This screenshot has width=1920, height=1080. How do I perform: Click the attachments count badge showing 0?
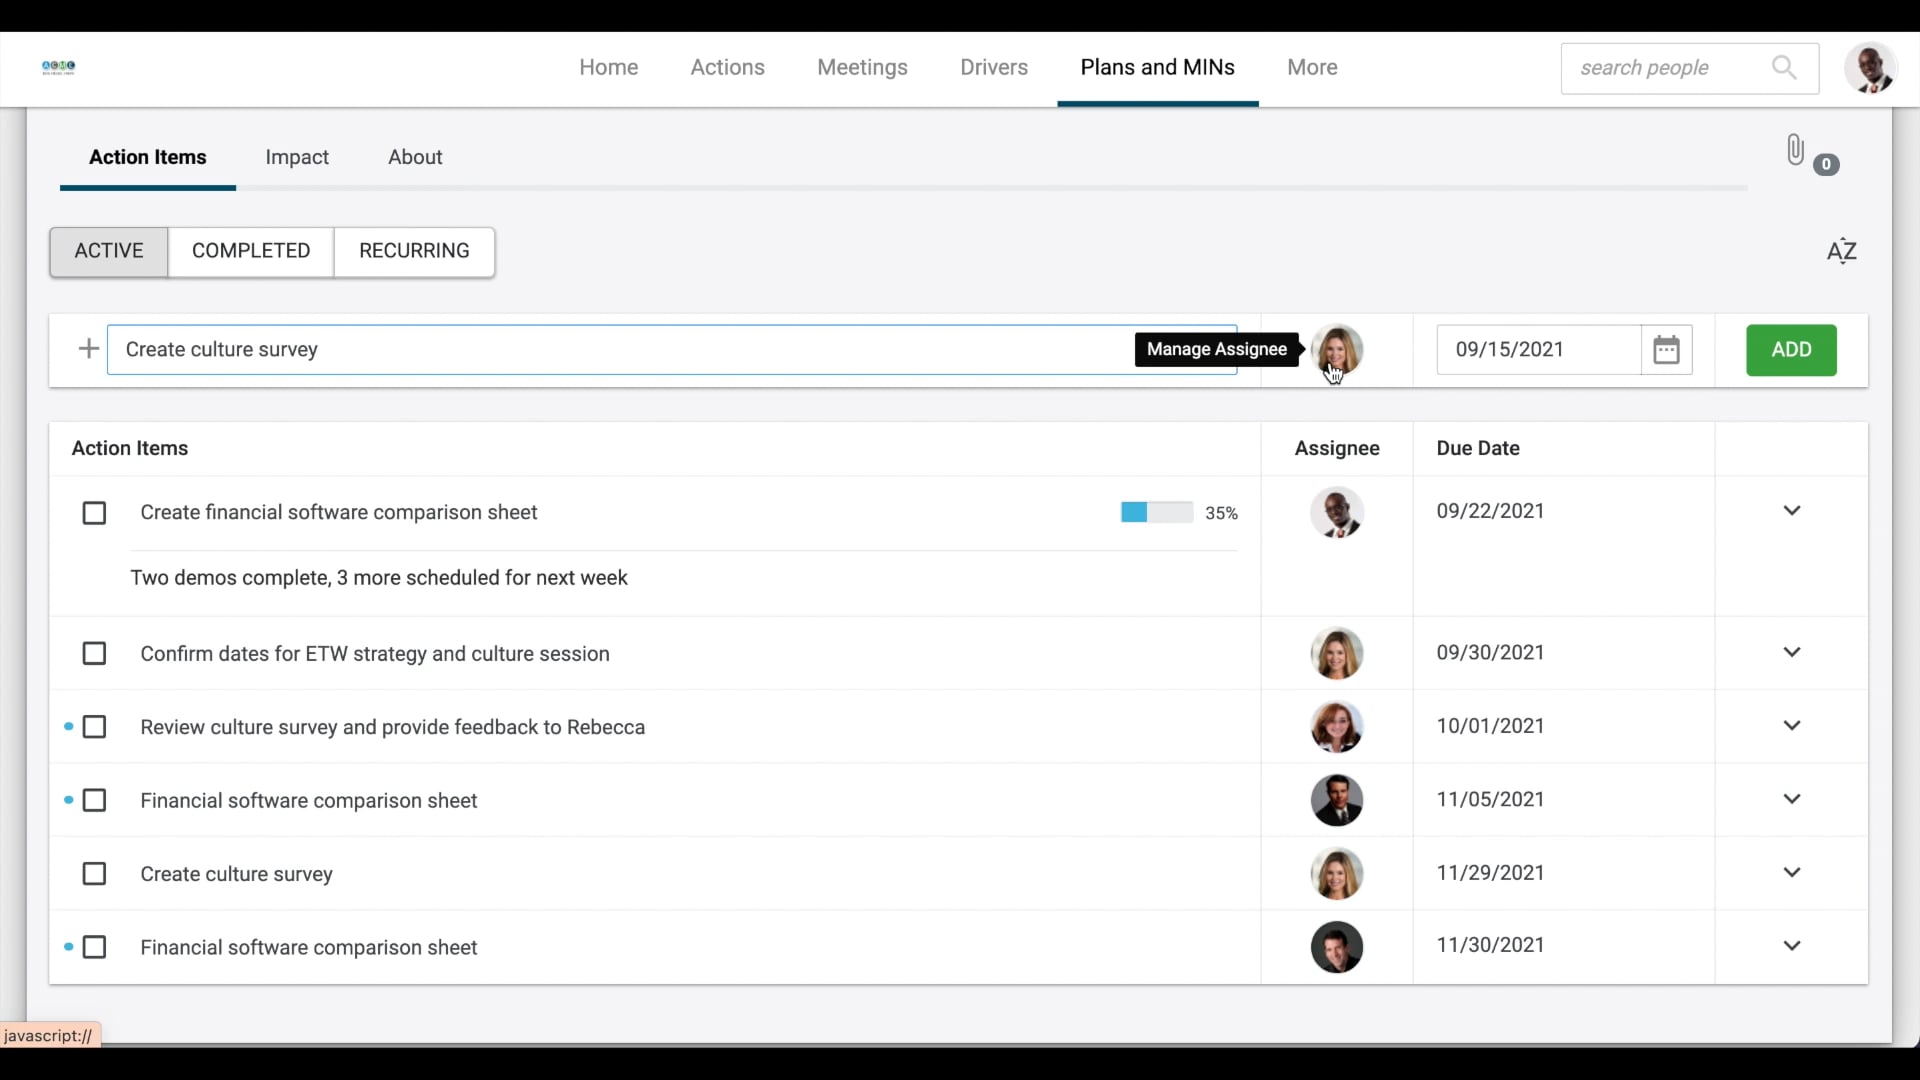[x=1827, y=165]
